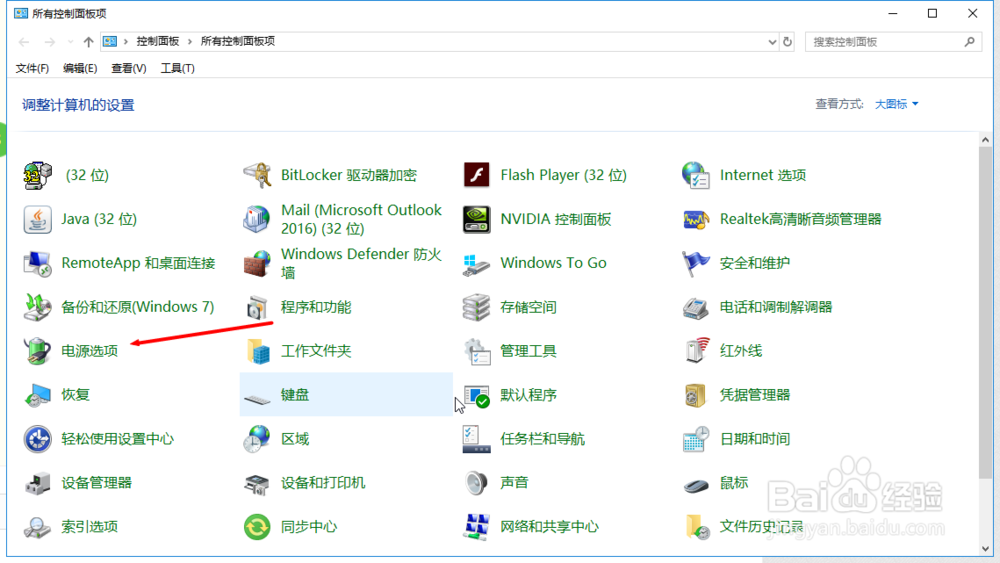Open recent locations dropdown arrow
Viewport: 1000px width, 563px height.
tap(70, 42)
